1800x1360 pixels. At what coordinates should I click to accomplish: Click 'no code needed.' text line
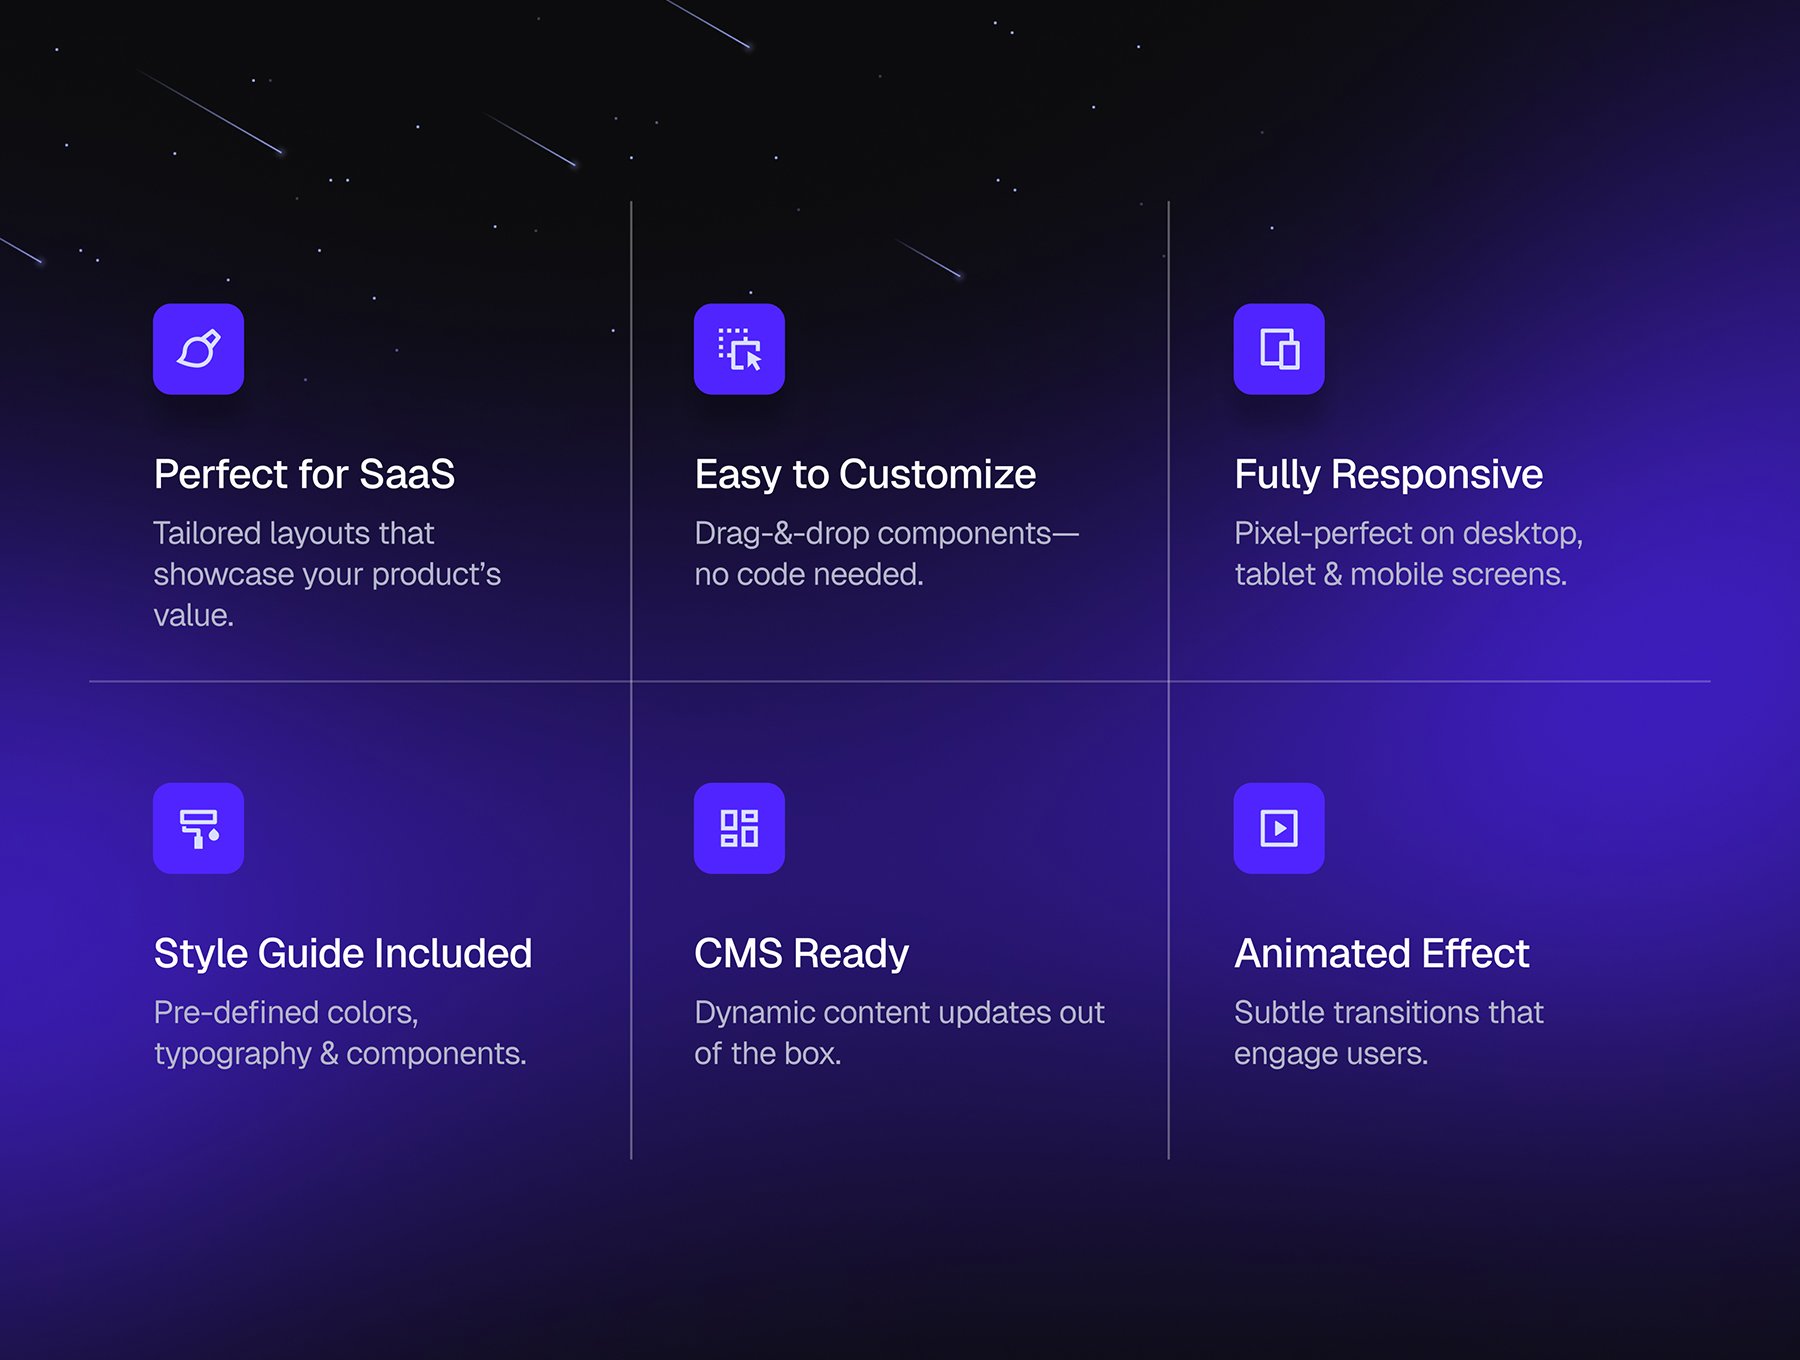click(x=809, y=574)
